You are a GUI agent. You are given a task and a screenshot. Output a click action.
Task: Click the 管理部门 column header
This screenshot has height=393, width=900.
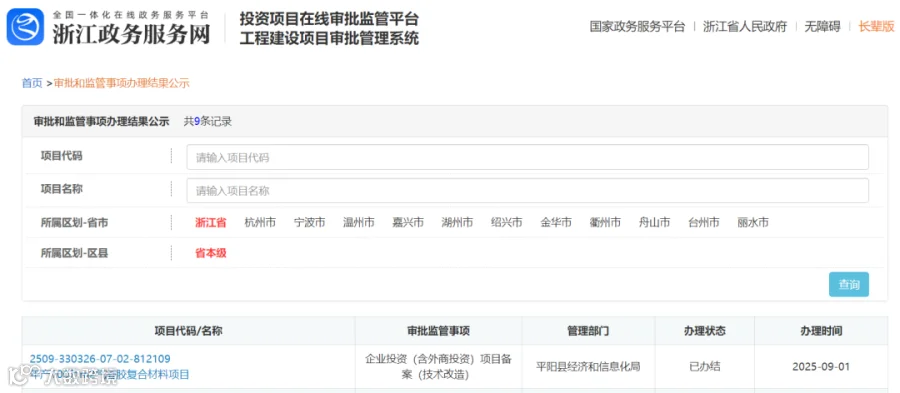point(588,331)
